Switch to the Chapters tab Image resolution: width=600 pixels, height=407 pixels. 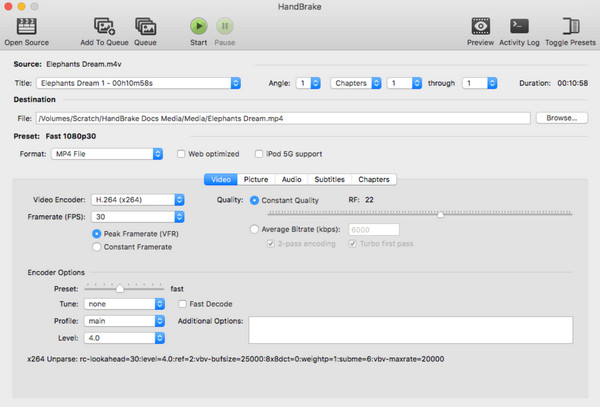click(x=374, y=179)
